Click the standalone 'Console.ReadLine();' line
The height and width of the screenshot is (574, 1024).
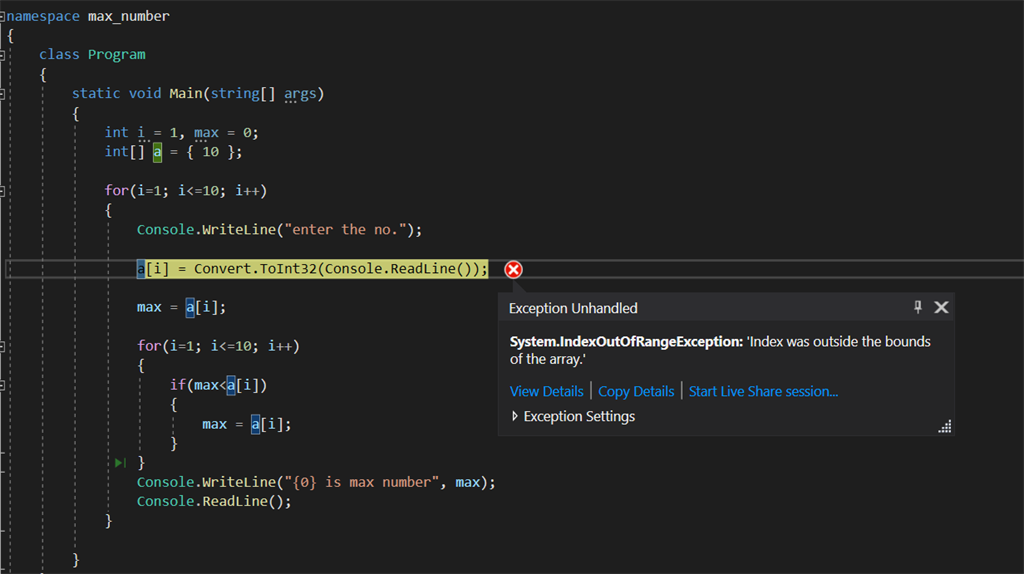pos(214,502)
